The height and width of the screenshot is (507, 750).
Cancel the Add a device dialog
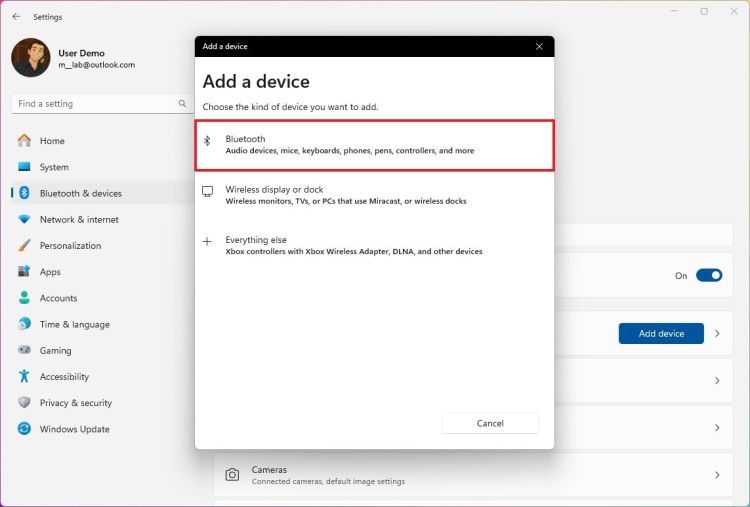click(490, 423)
